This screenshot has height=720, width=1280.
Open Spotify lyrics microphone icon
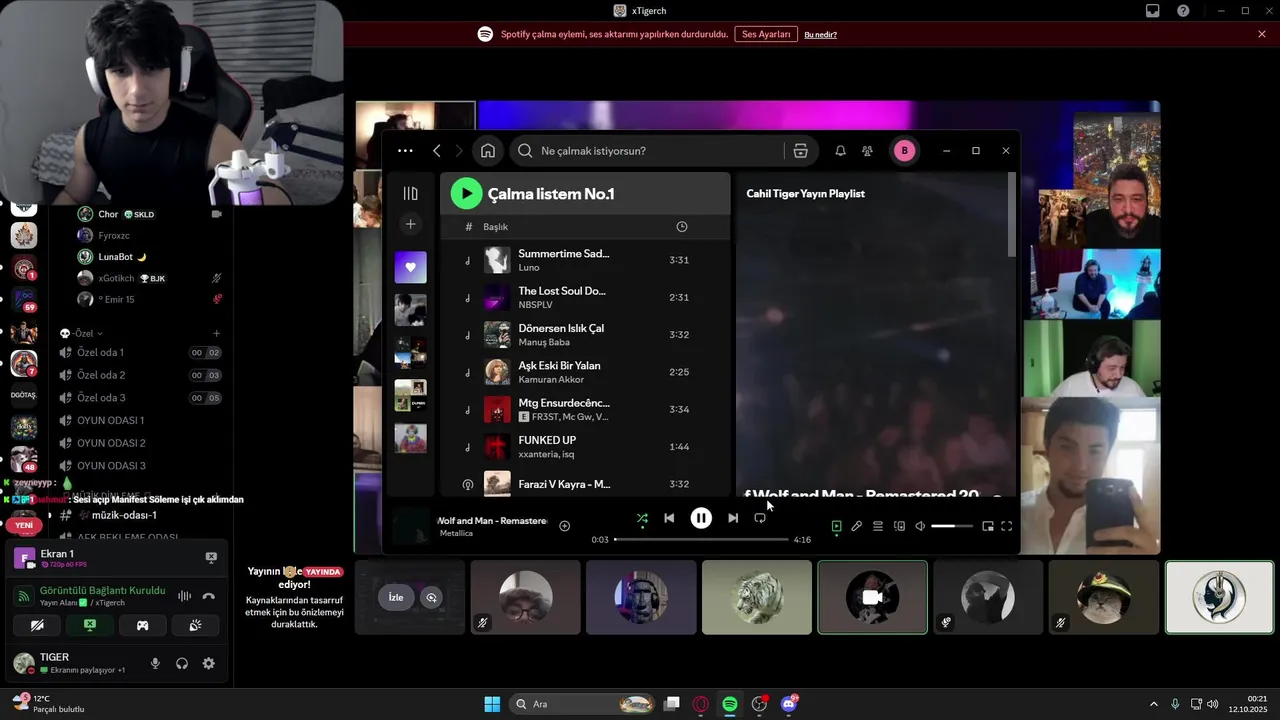tap(857, 526)
